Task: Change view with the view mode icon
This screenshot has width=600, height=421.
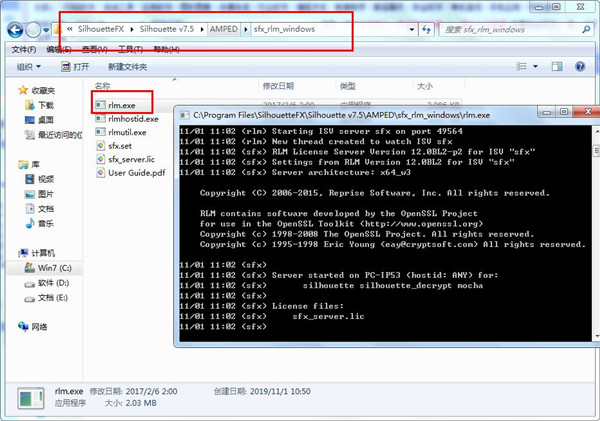Action: click(521, 67)
